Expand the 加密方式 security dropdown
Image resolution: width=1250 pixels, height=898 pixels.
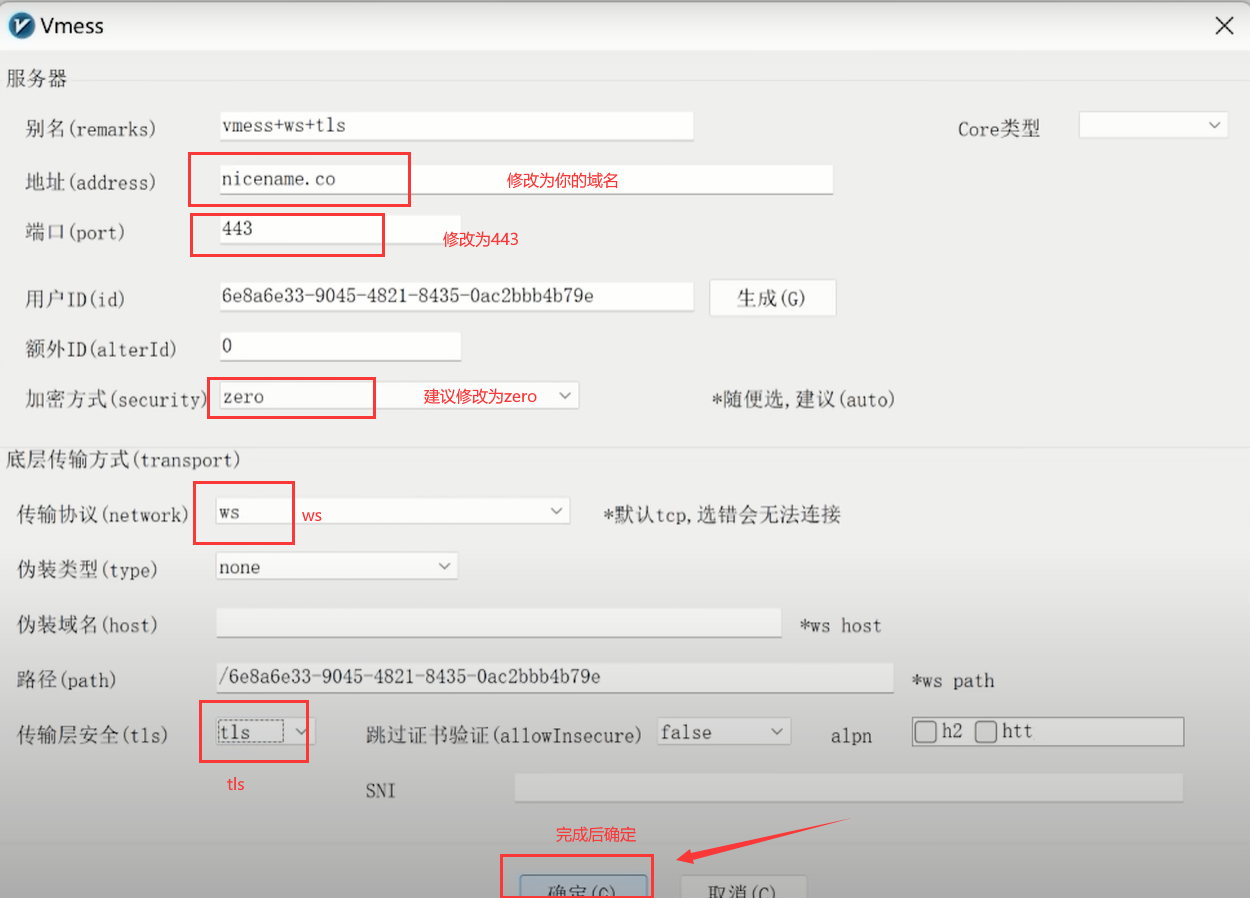coord(565,396)
